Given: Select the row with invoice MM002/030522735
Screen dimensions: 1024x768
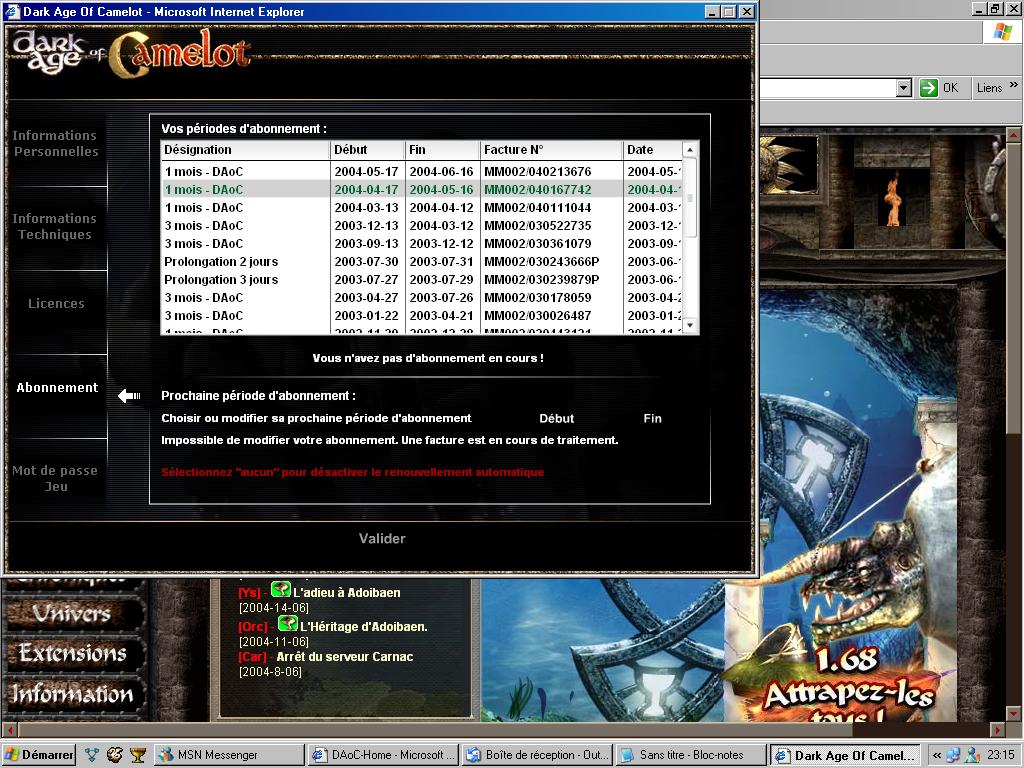Looking at the screenshot, I should click(x=422, y=225).
